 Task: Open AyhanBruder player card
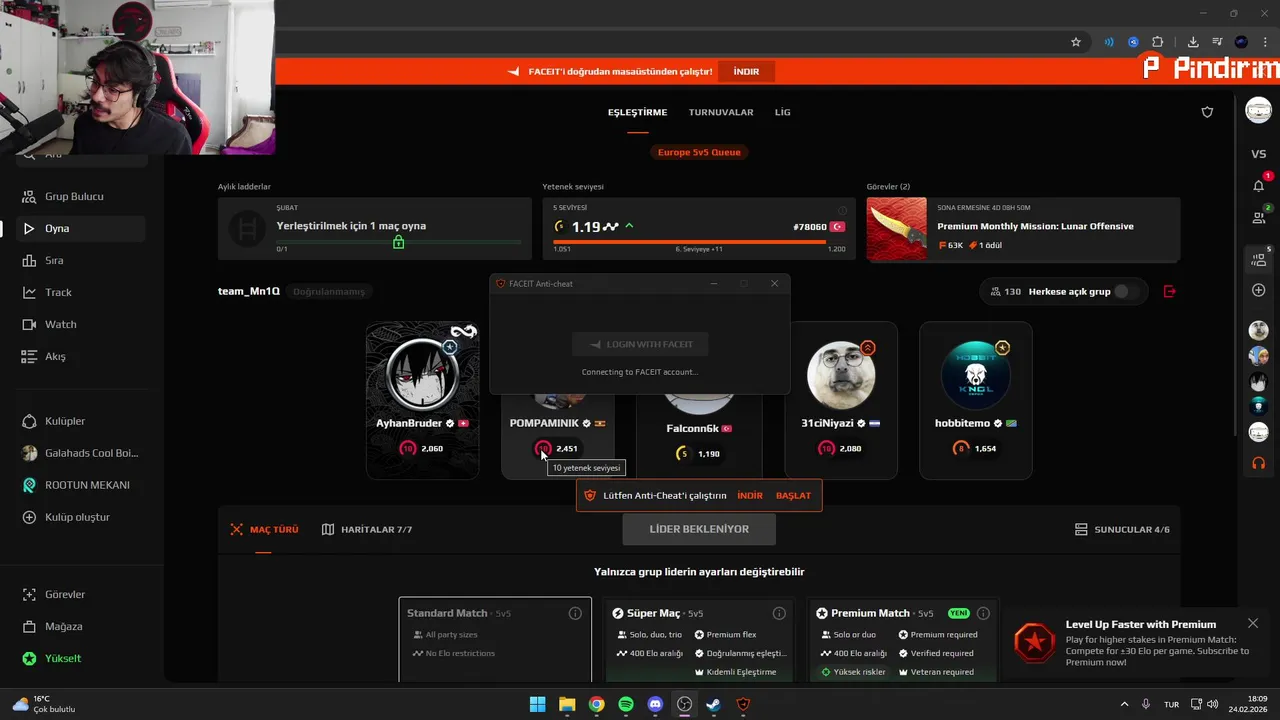[422, 400]
